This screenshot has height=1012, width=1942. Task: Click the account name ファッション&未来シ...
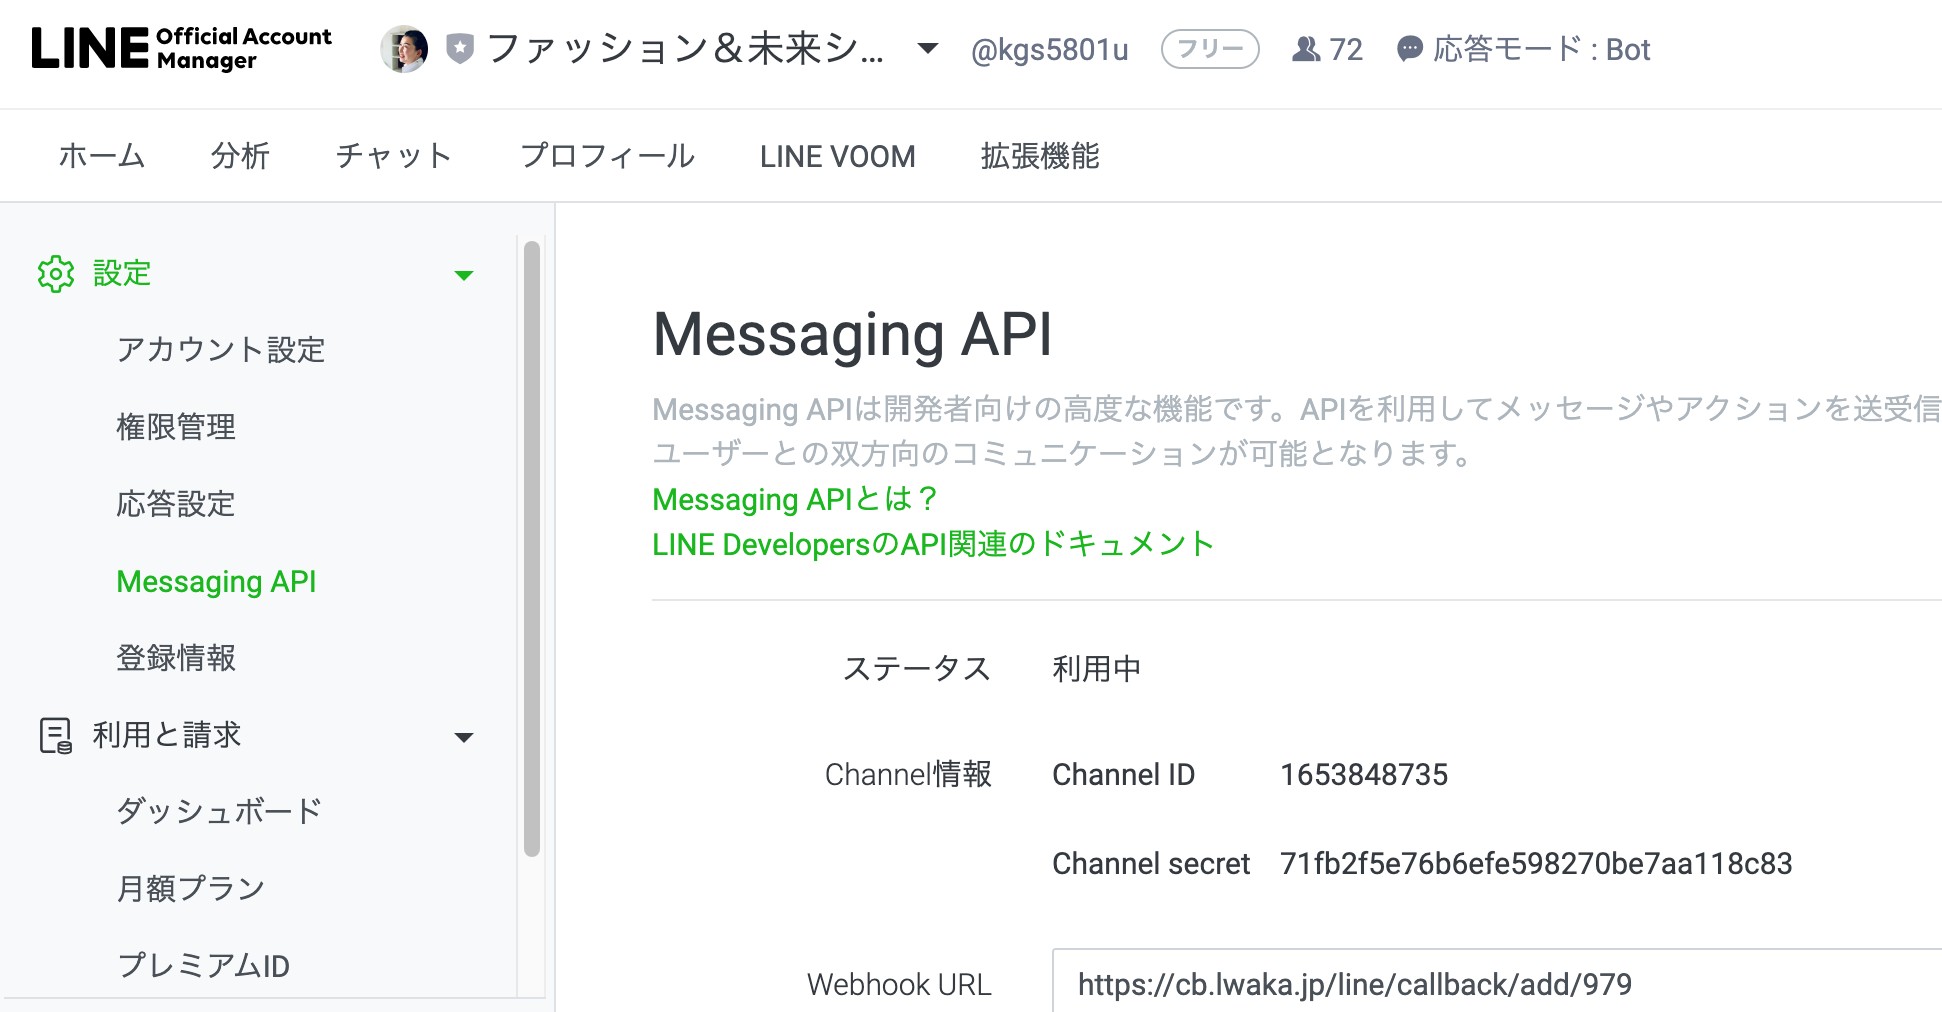[685, 48]
